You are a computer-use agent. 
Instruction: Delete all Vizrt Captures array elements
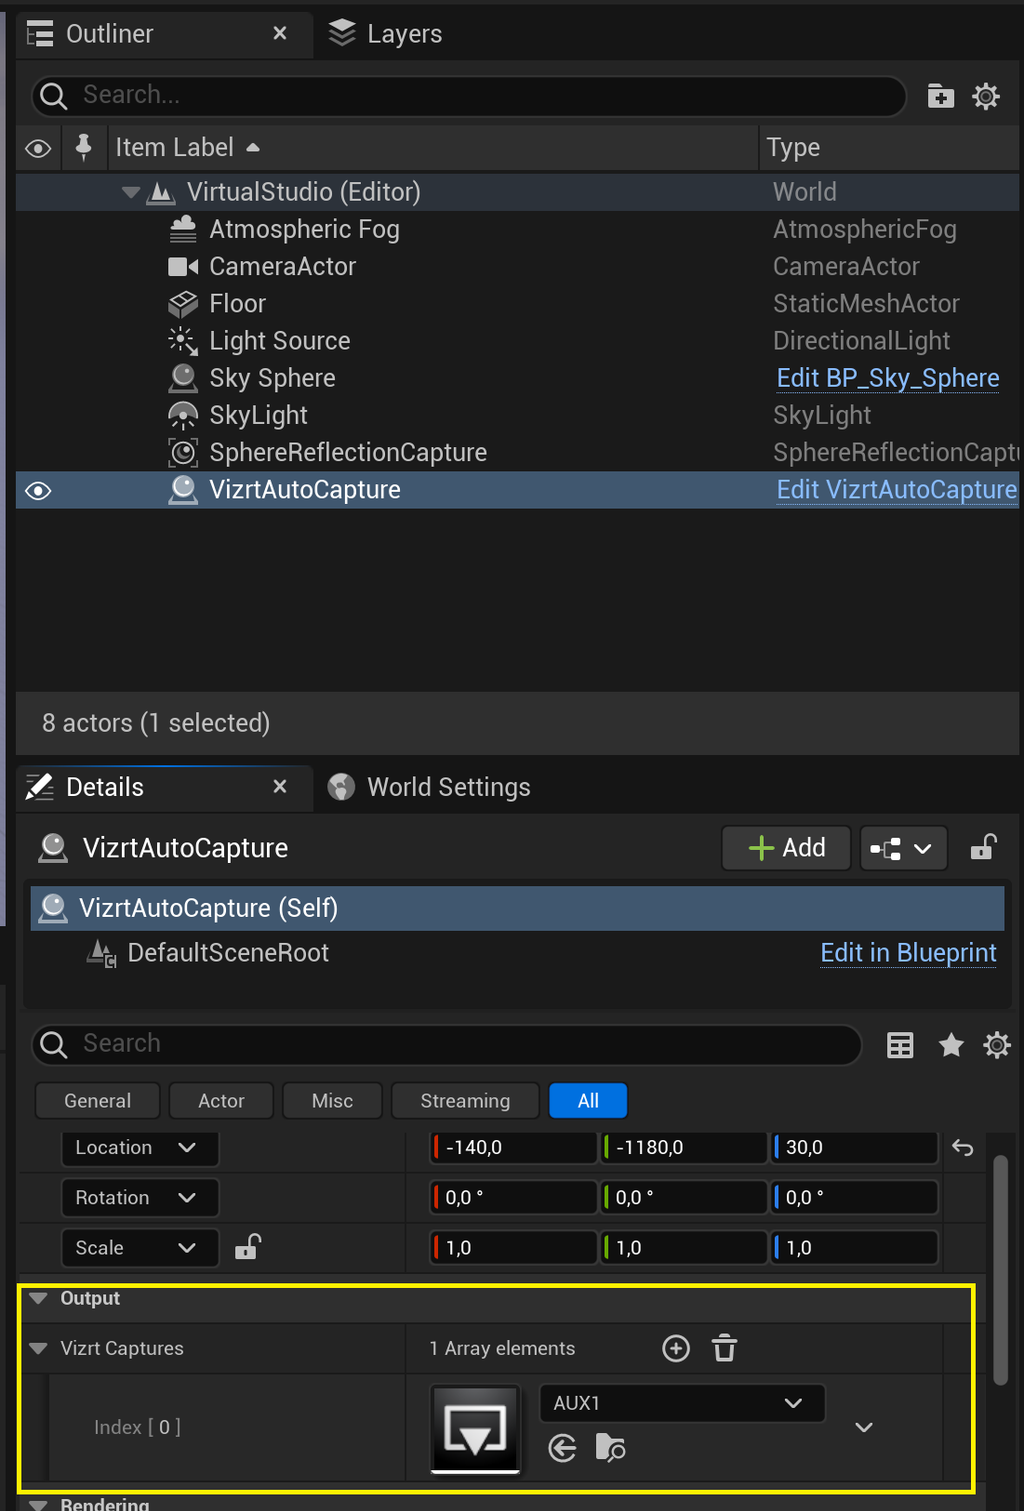click(x=724, y=1348)
